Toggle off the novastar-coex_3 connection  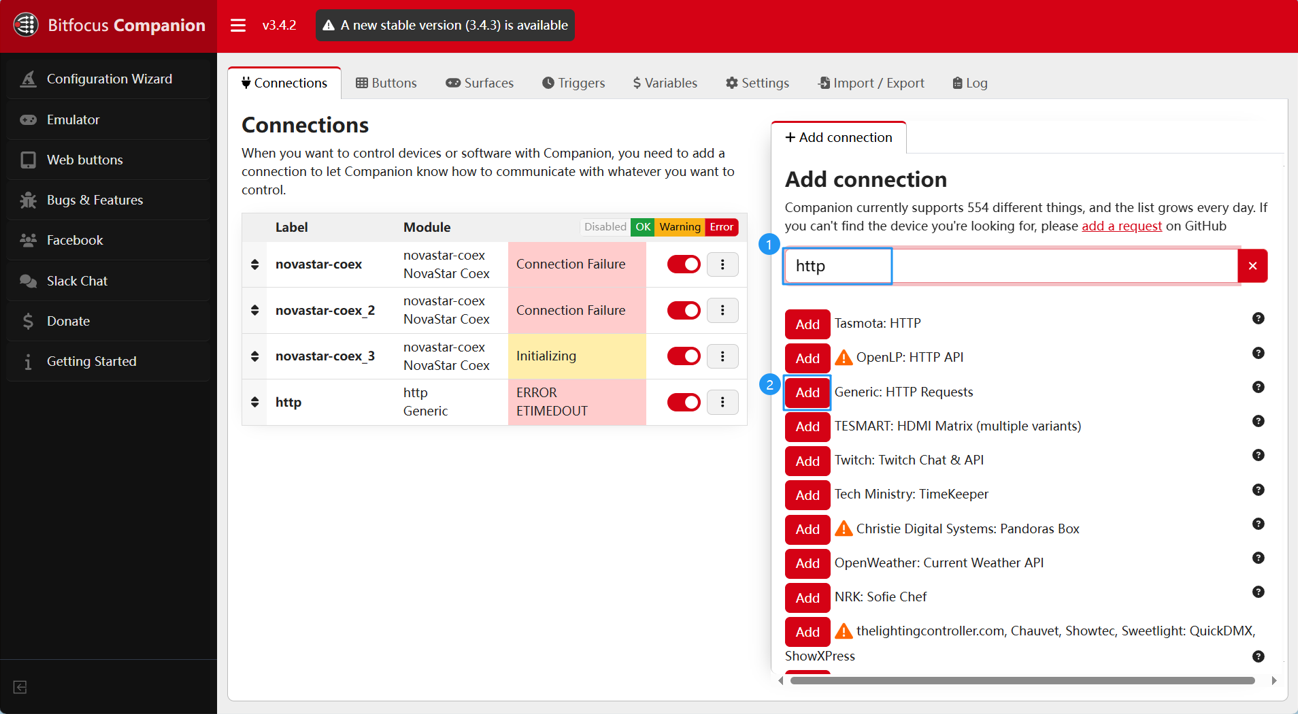coord(683,356)
